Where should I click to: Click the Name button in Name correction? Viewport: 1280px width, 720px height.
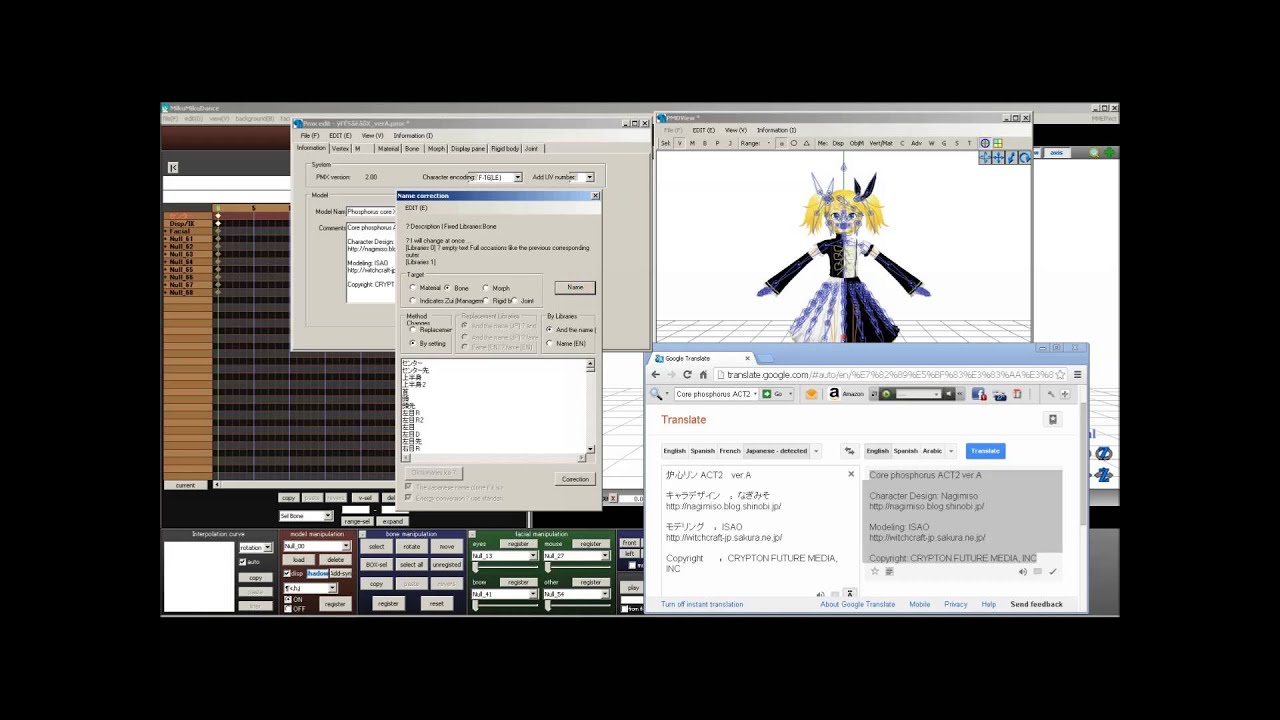(575, 288)
